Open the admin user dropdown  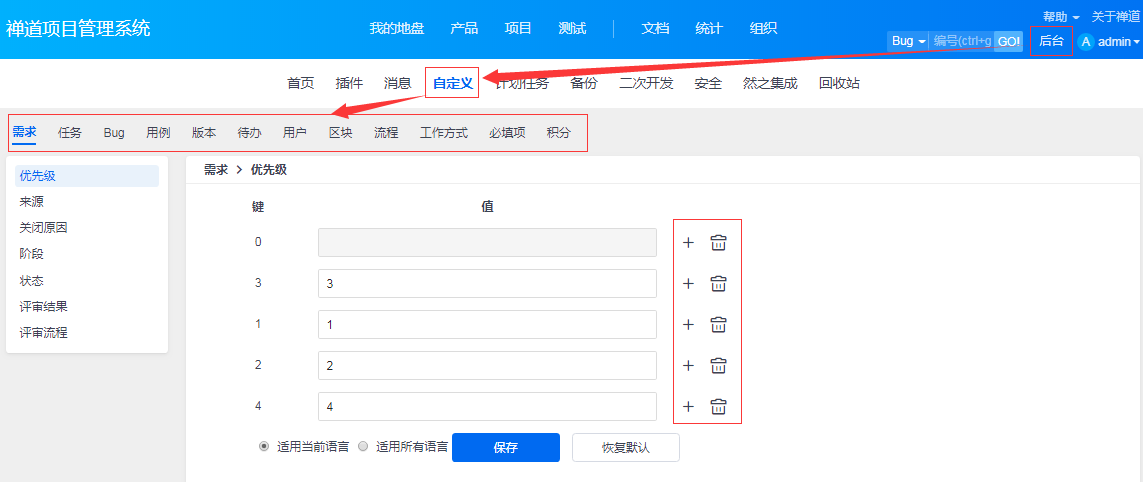coord(1118,42)
